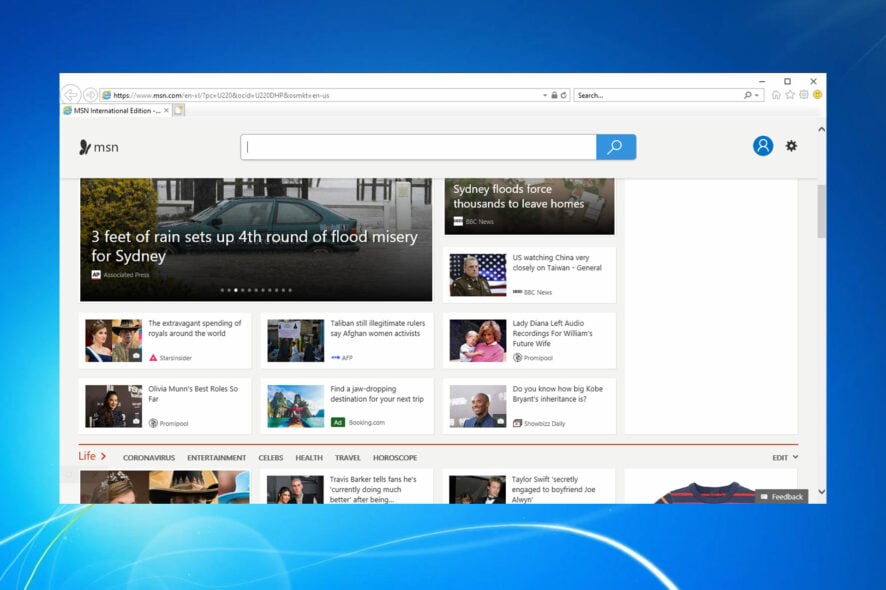Select the HOROSCOPE category
The image size is (886, 590).
(x=395, y=458)
